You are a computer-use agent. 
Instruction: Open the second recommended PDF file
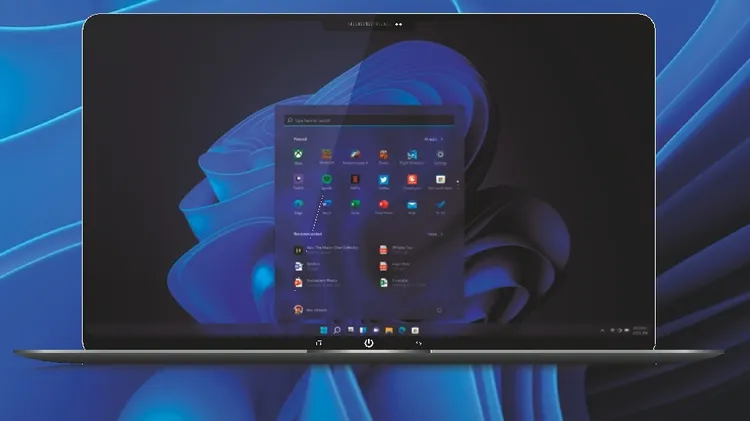click(x=396, y=266)
